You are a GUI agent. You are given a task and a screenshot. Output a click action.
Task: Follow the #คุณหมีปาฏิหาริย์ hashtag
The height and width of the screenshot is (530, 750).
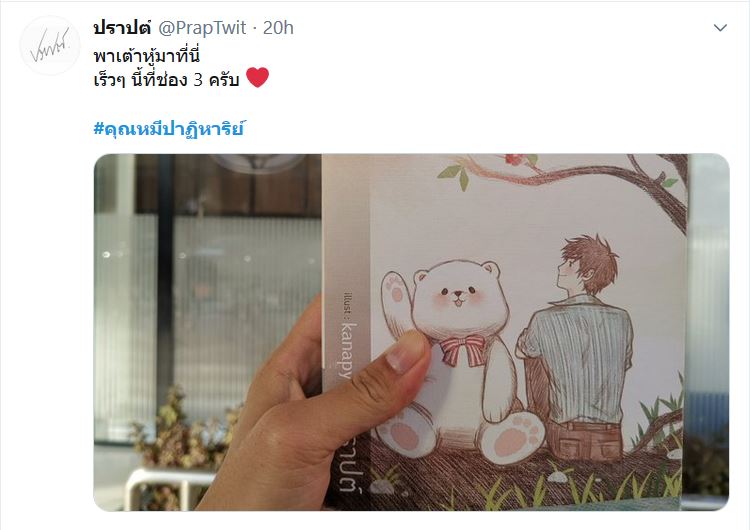169,129
